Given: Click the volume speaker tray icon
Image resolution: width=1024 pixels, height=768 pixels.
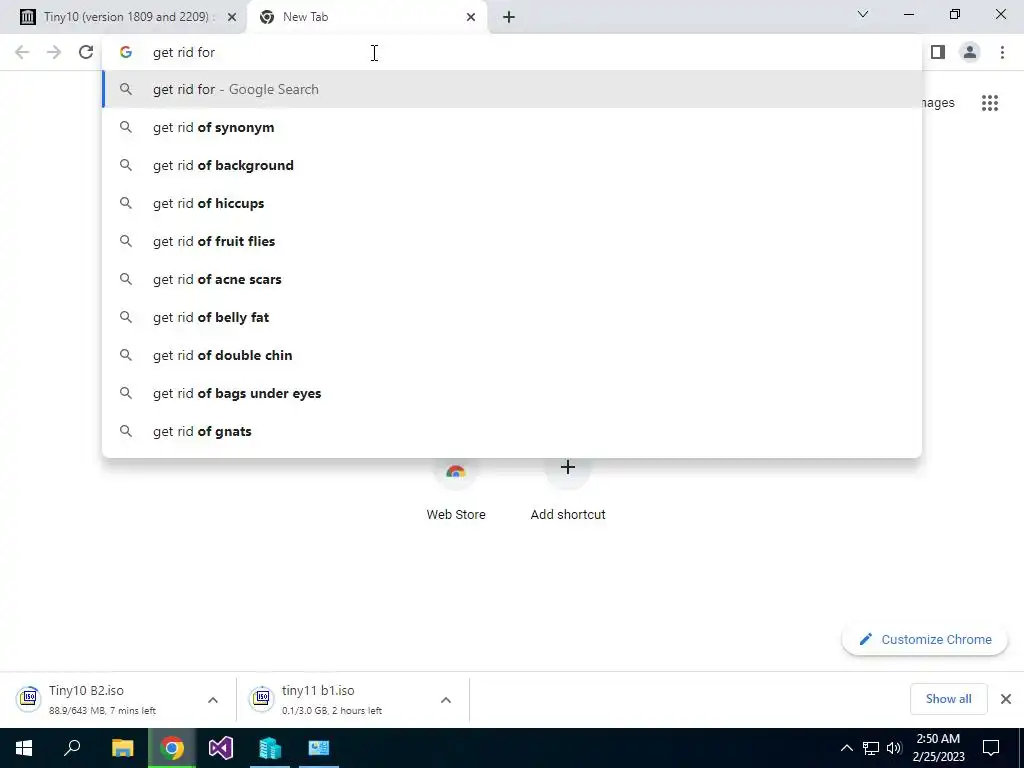Looking at the screenshot, I should 894,748.
